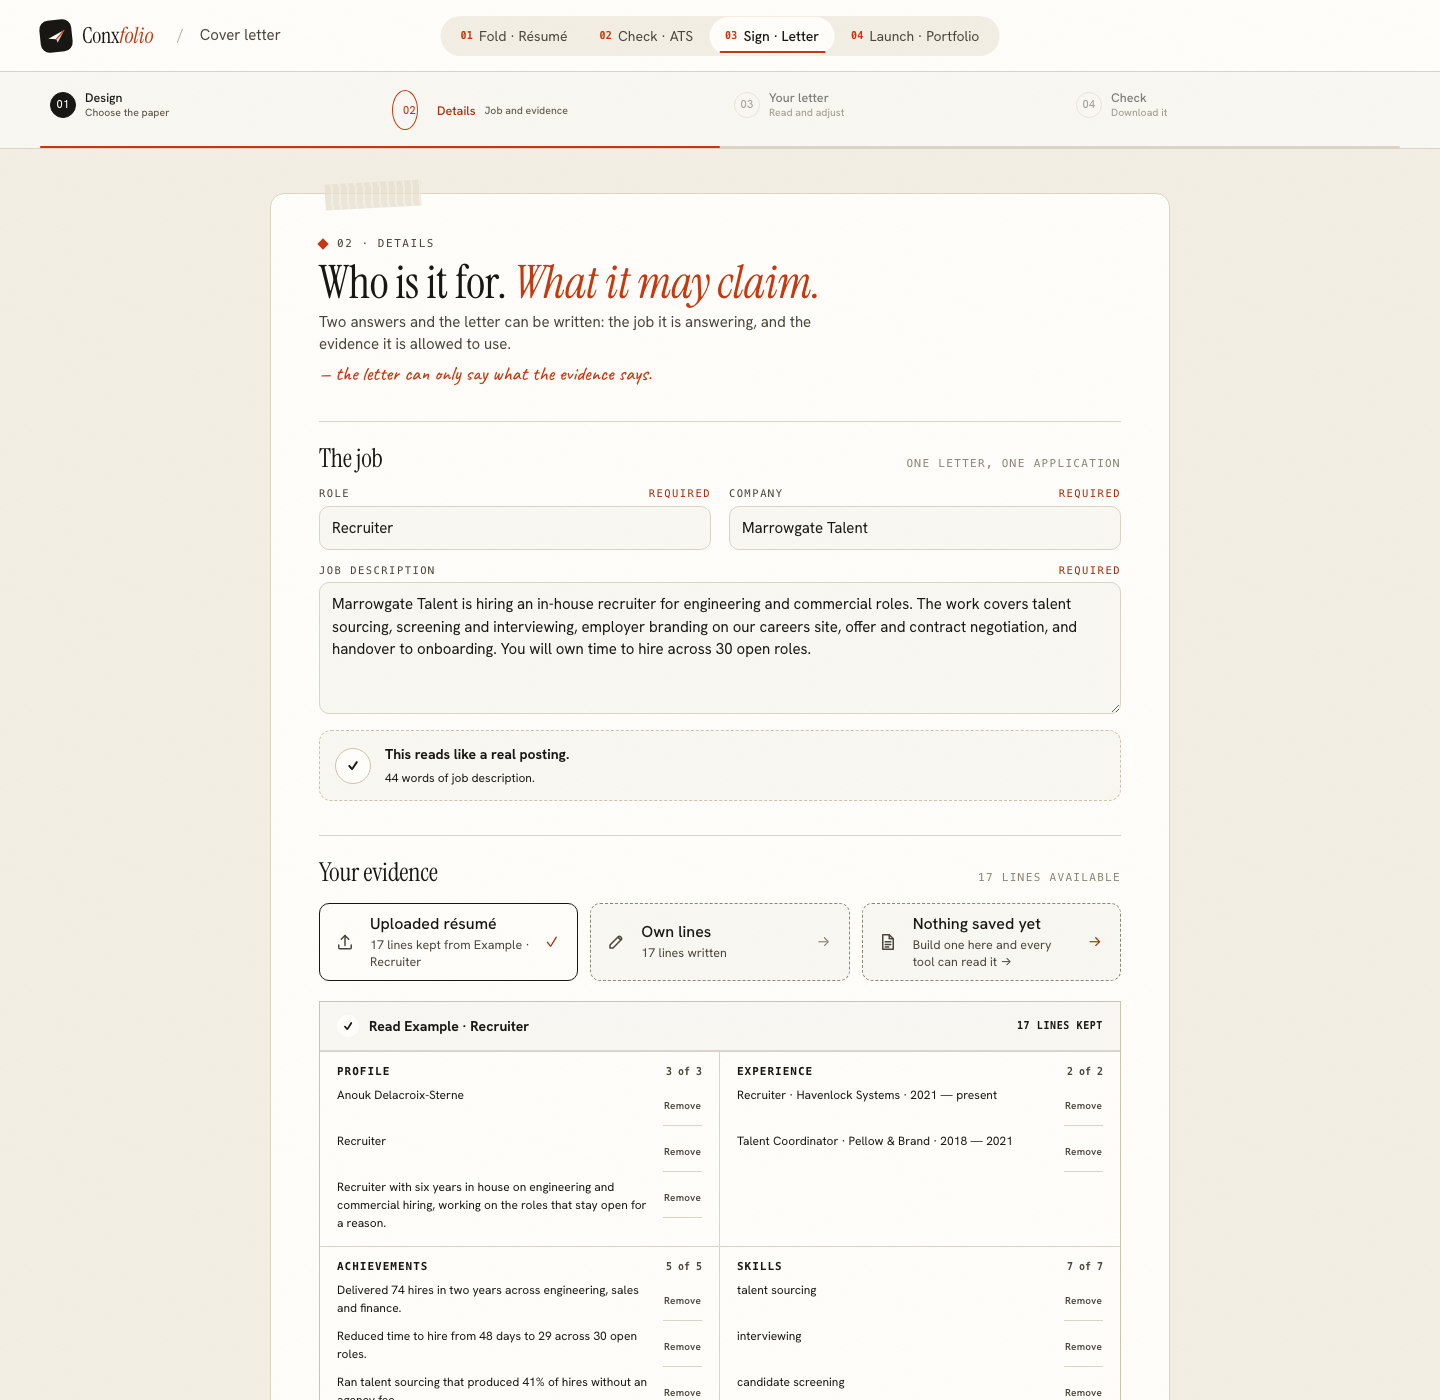
Task: Click the '7 of 7' skills count
Action: click(x=1084, y=1266)
